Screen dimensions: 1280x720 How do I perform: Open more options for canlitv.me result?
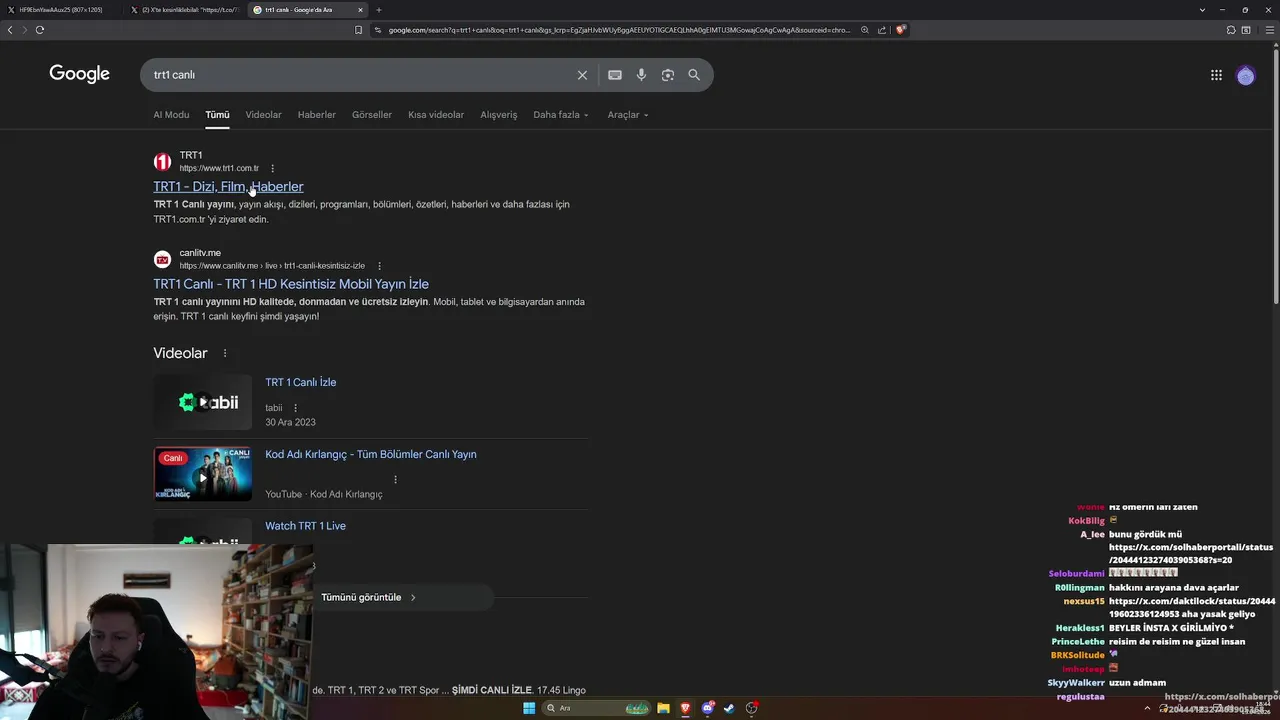coord(379,266)
